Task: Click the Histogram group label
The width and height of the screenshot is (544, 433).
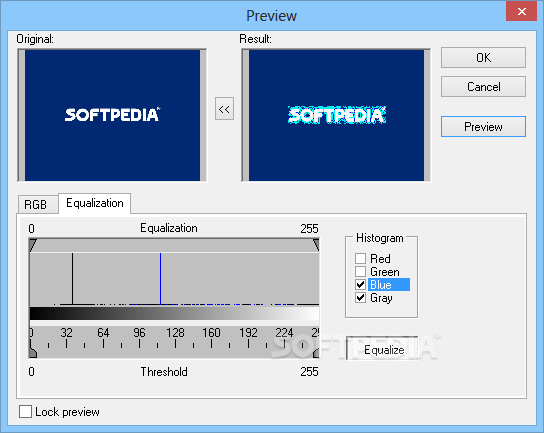Action: coord(380,238)
